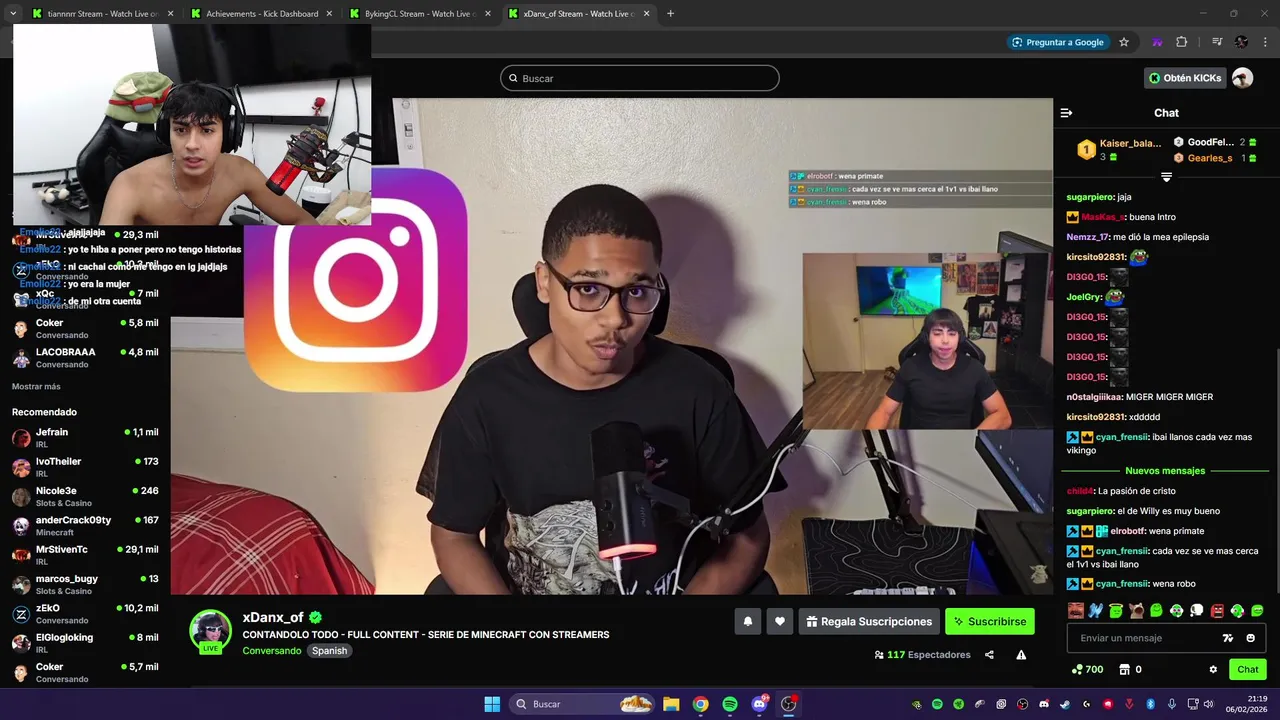
Task: Open Windows Start menu
Action: 492,704
